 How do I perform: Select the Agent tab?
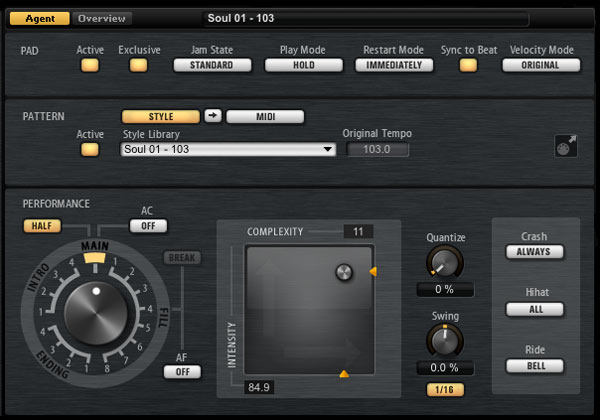40,18
